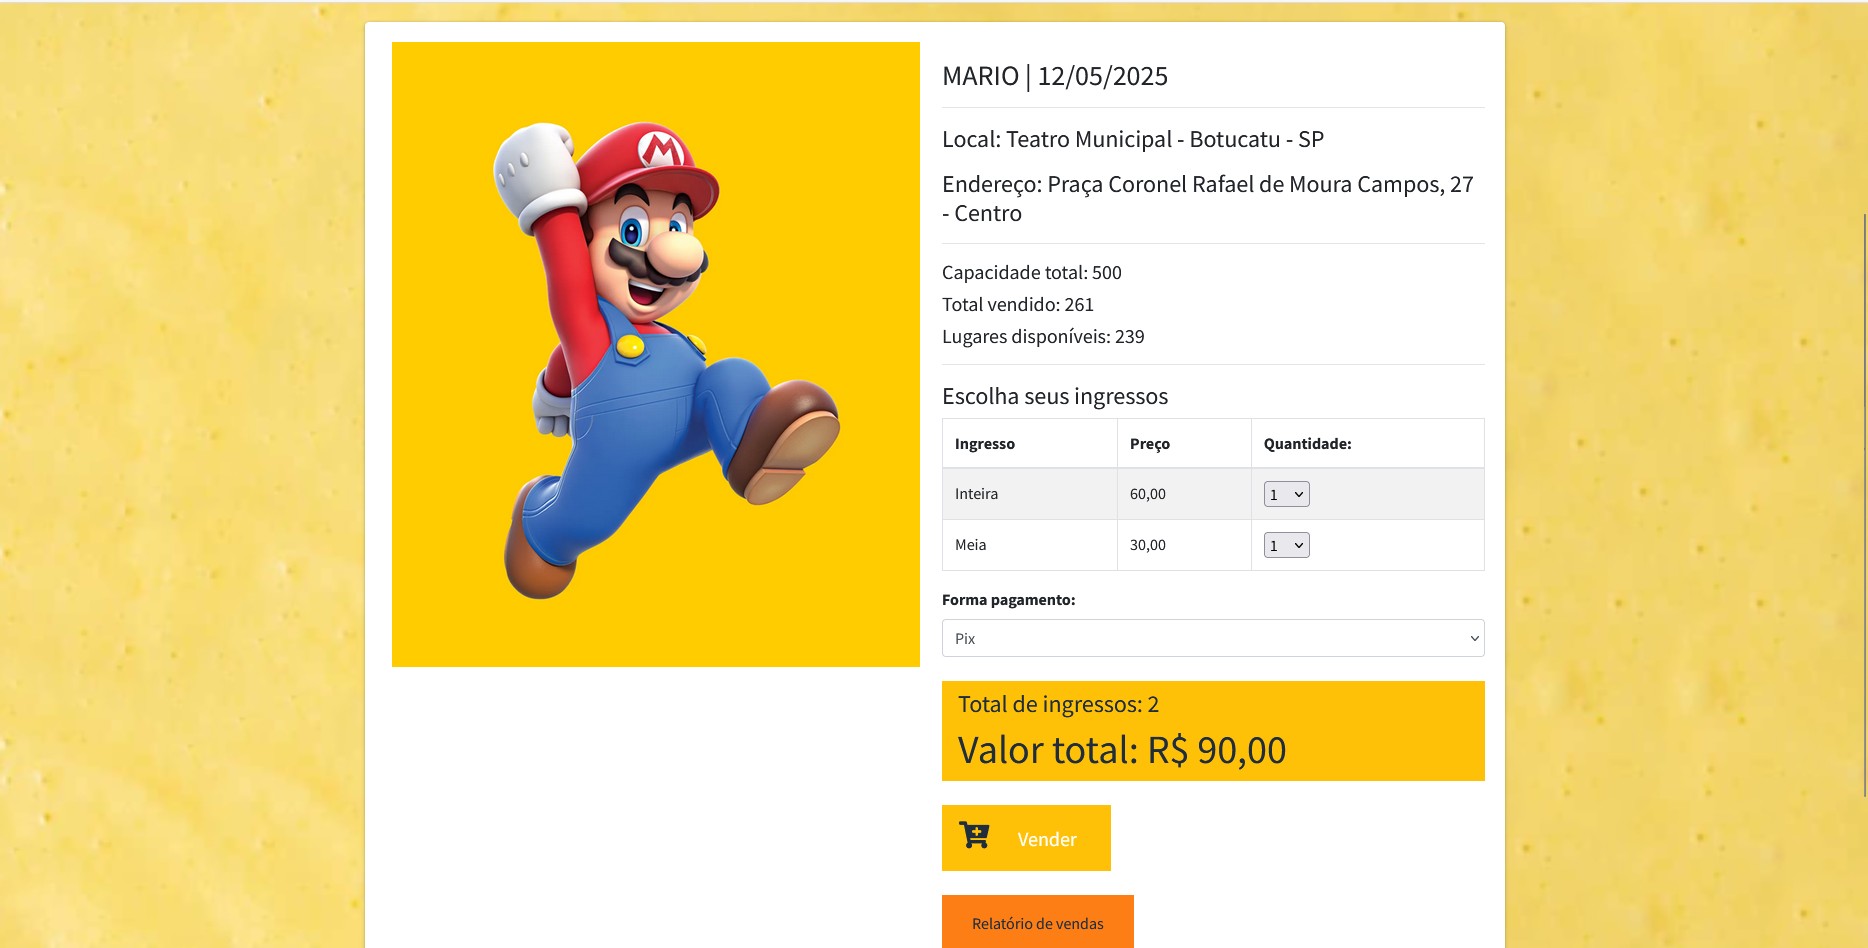Open the Meia quantity dropdown
Screen dimensions: 1868x948
pos(1286,545)
